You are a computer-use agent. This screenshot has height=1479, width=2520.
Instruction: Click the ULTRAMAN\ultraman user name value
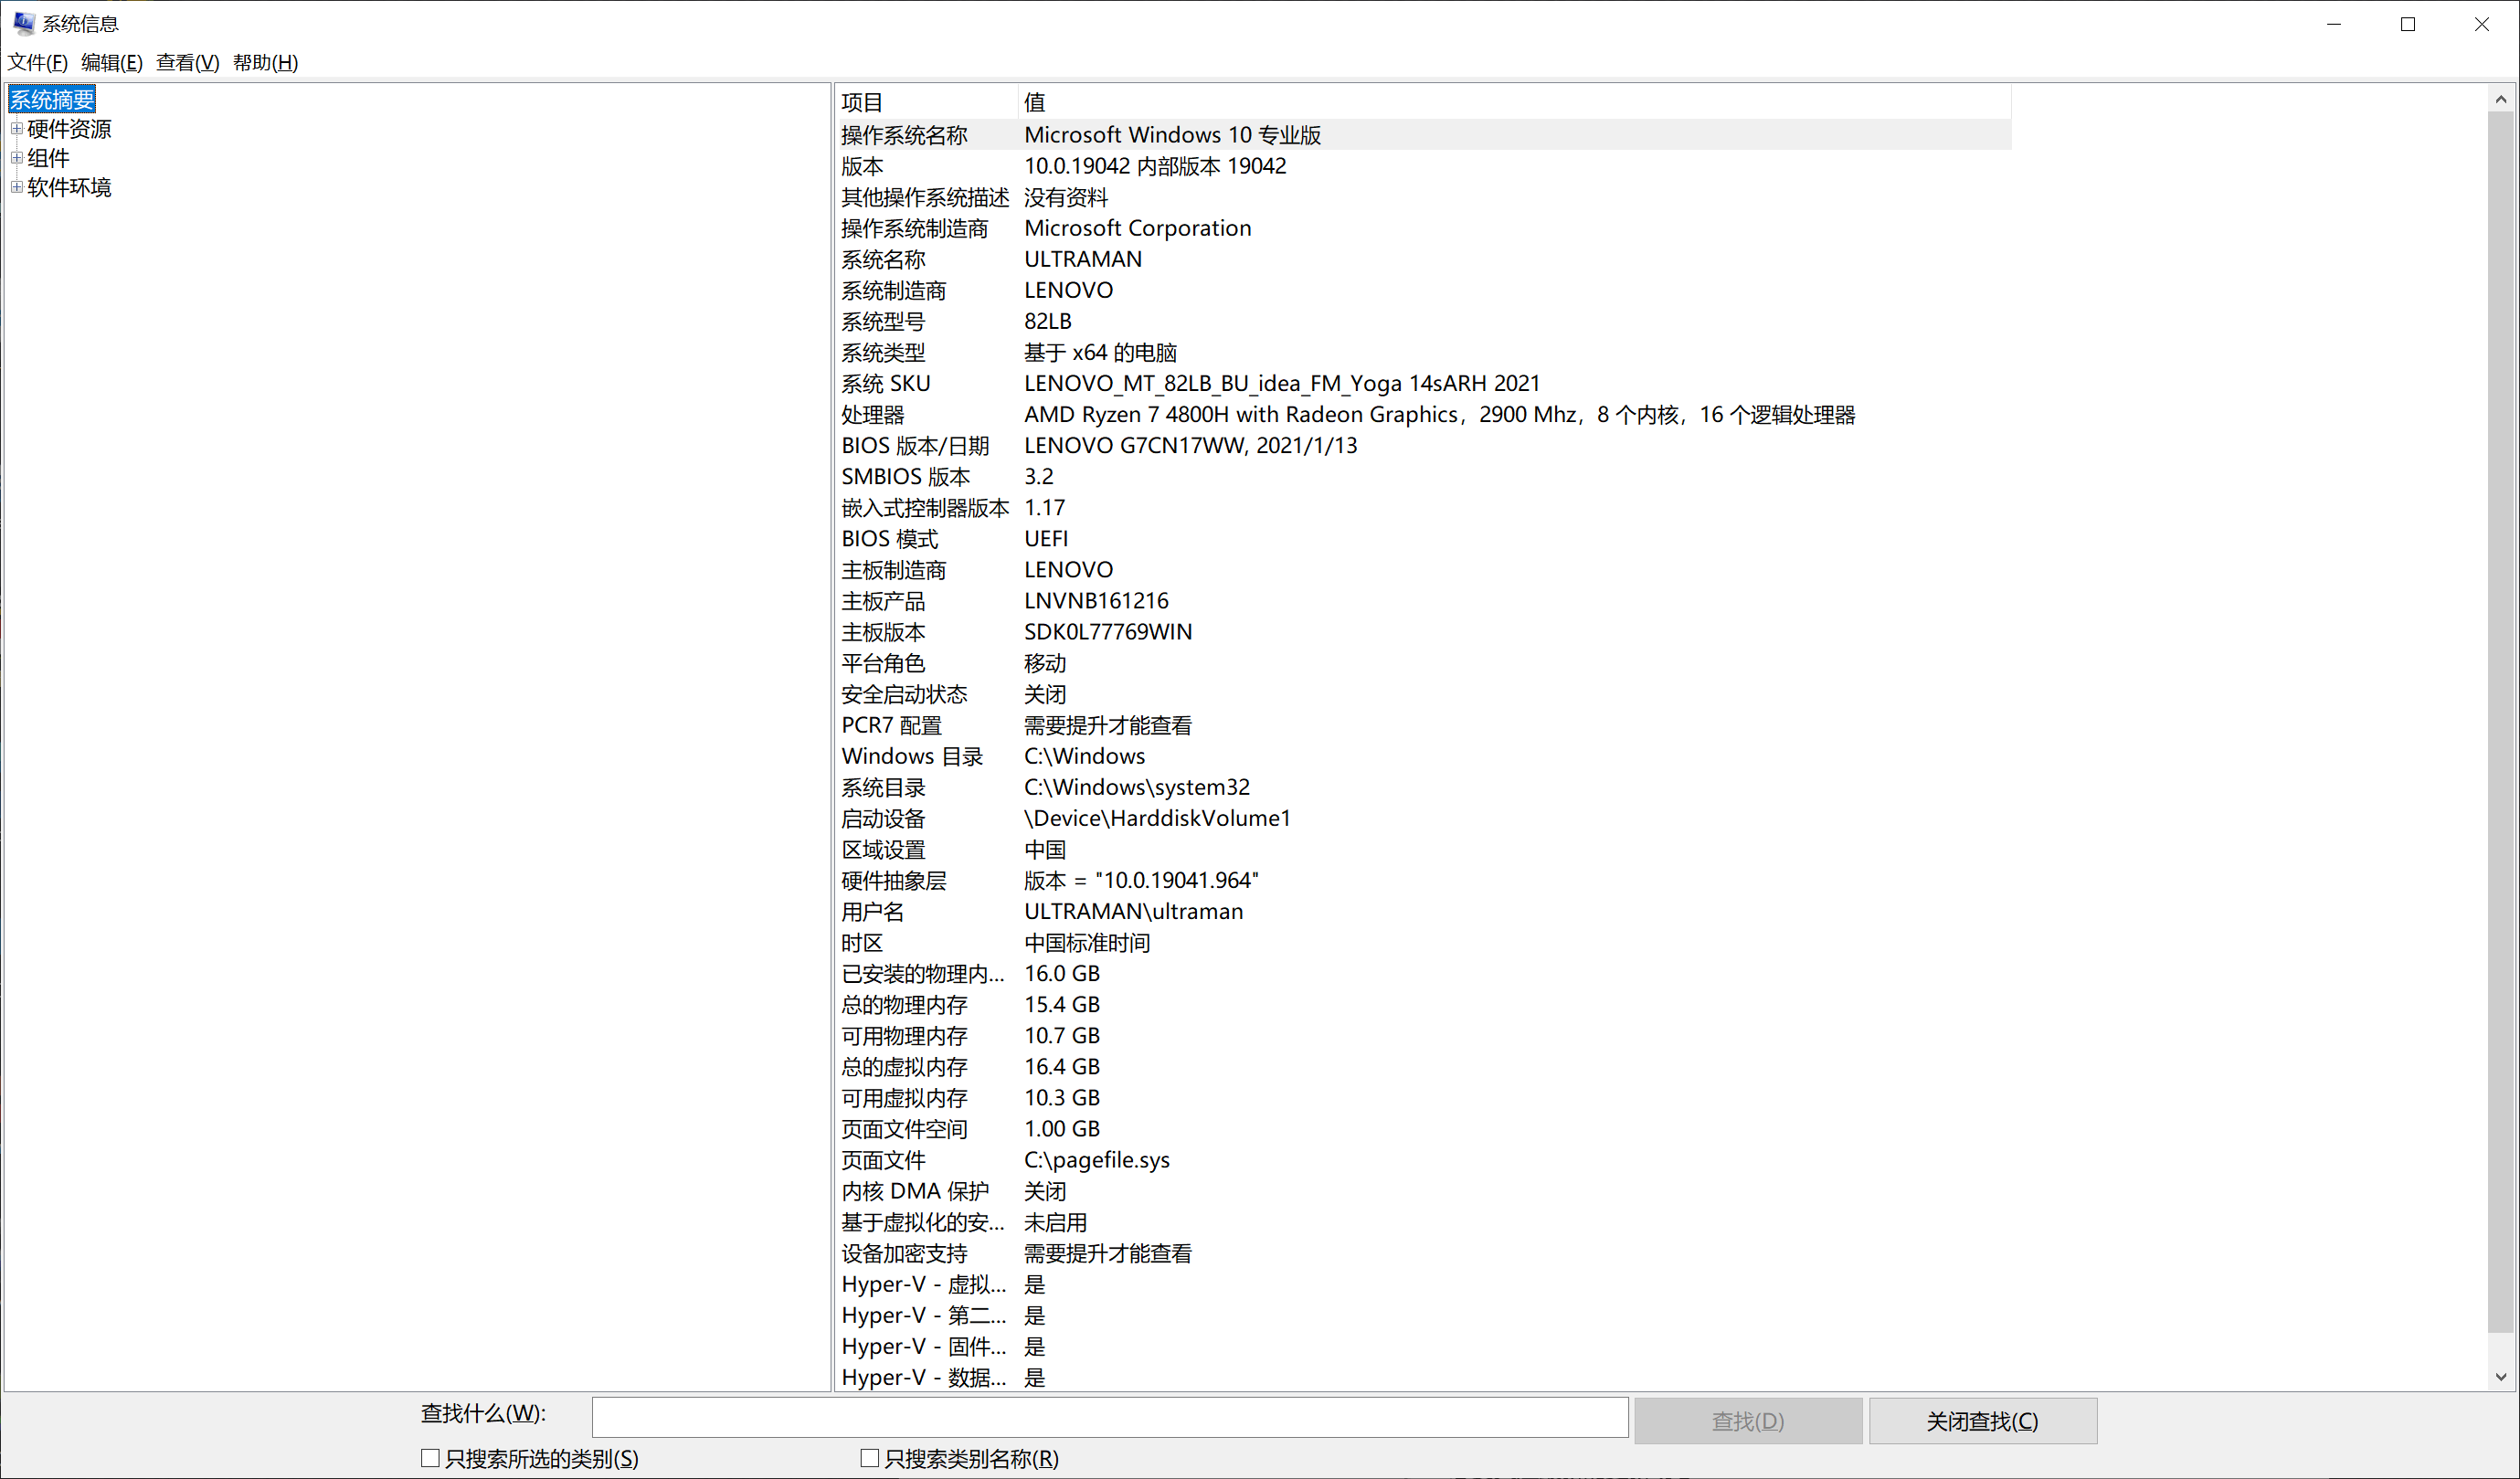[1134, 911]
